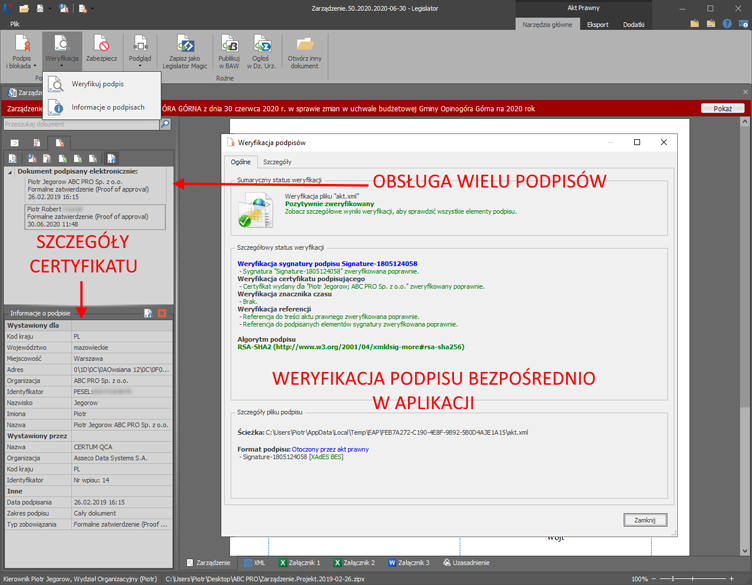Screen dimensions: 752x585
Task: Click the Data podpisania 26.02.2019 16:15 value
Action: (99, 502)
